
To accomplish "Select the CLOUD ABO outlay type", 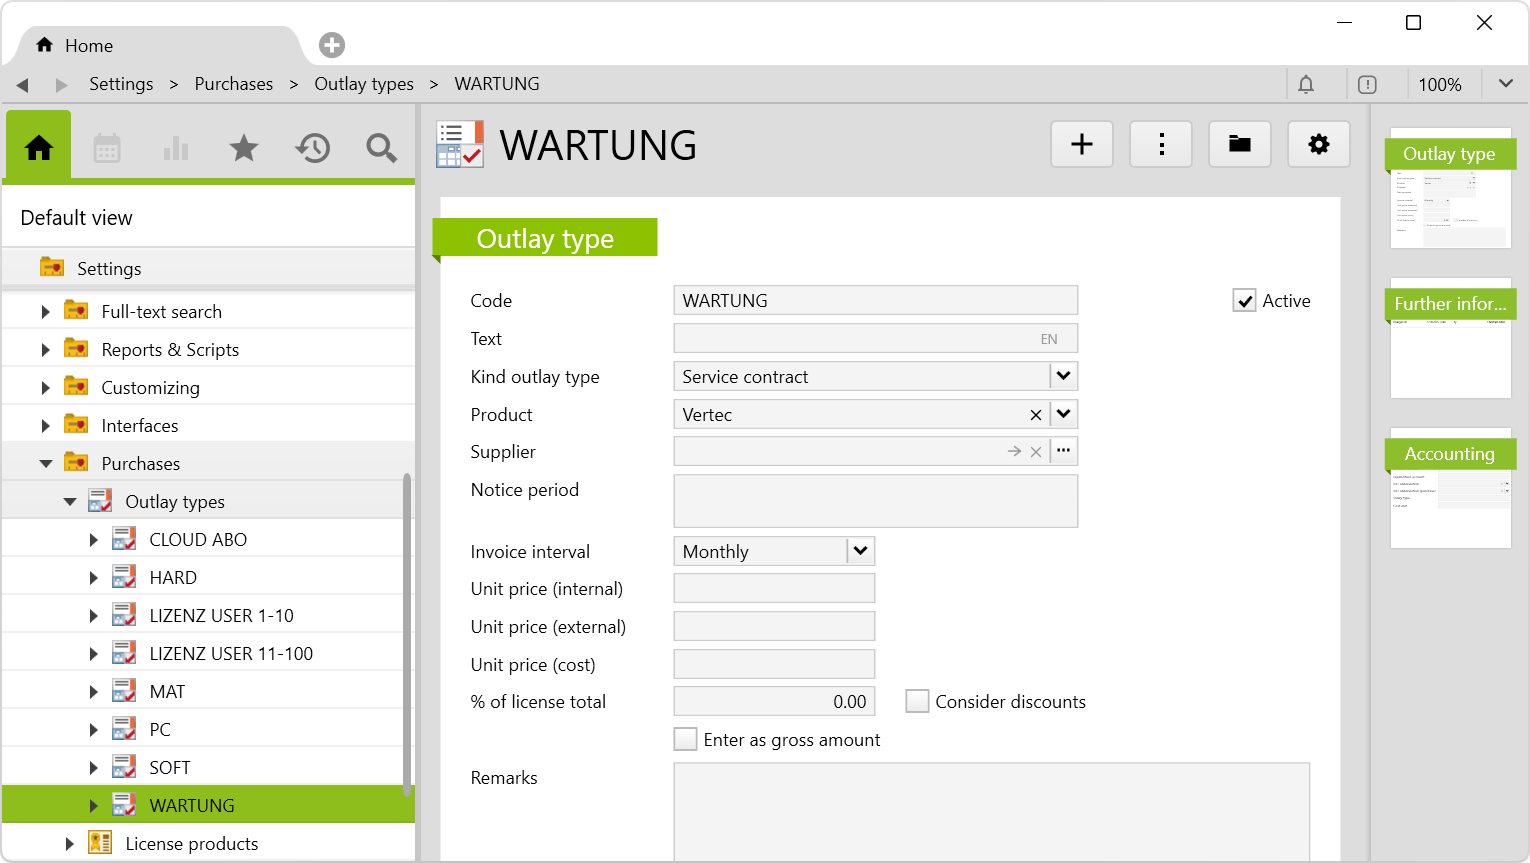I will pyautogui.click(x=198, y=540).
